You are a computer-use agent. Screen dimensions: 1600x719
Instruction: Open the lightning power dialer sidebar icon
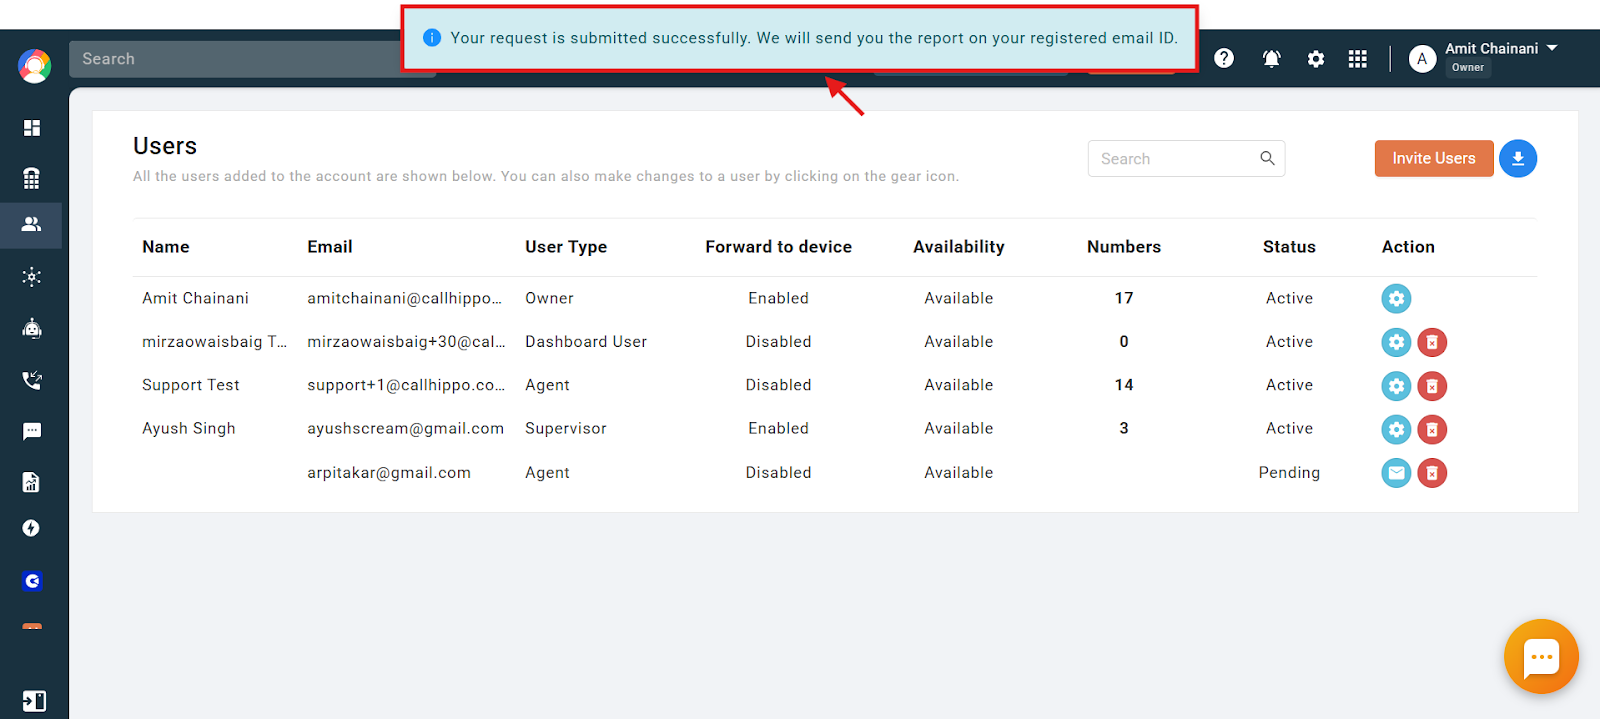pos(32,528)
